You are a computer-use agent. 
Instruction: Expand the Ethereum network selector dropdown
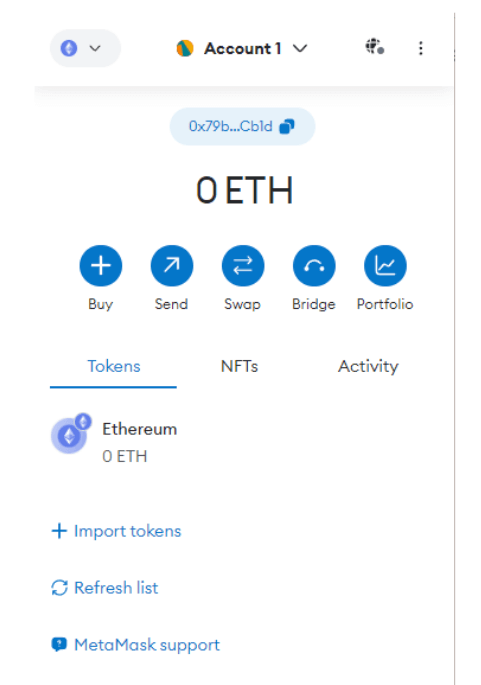pos(85,48)
